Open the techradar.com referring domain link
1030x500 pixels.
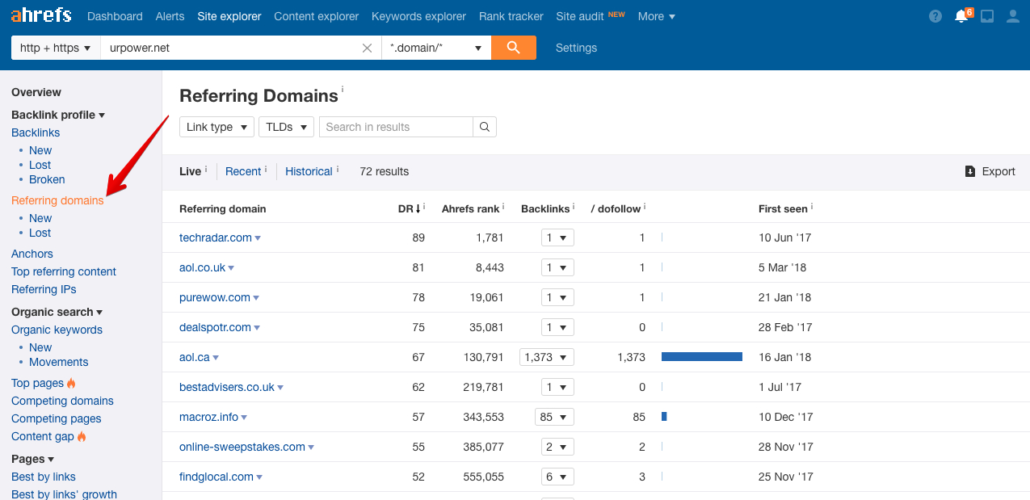(x=215, y=238)
